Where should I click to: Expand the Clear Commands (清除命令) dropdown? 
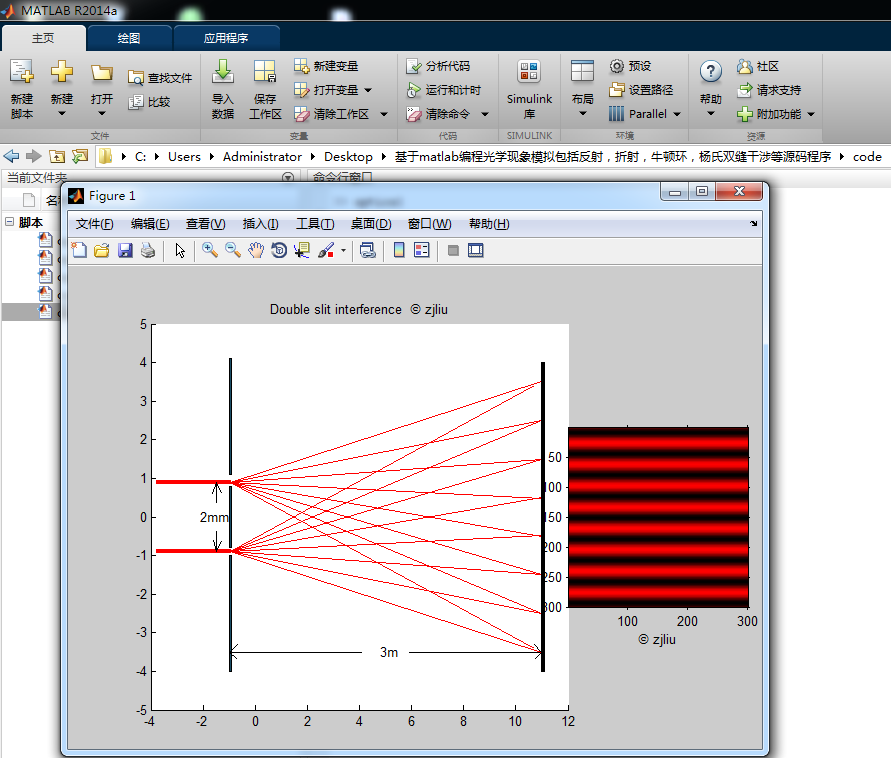pos(485,114)
